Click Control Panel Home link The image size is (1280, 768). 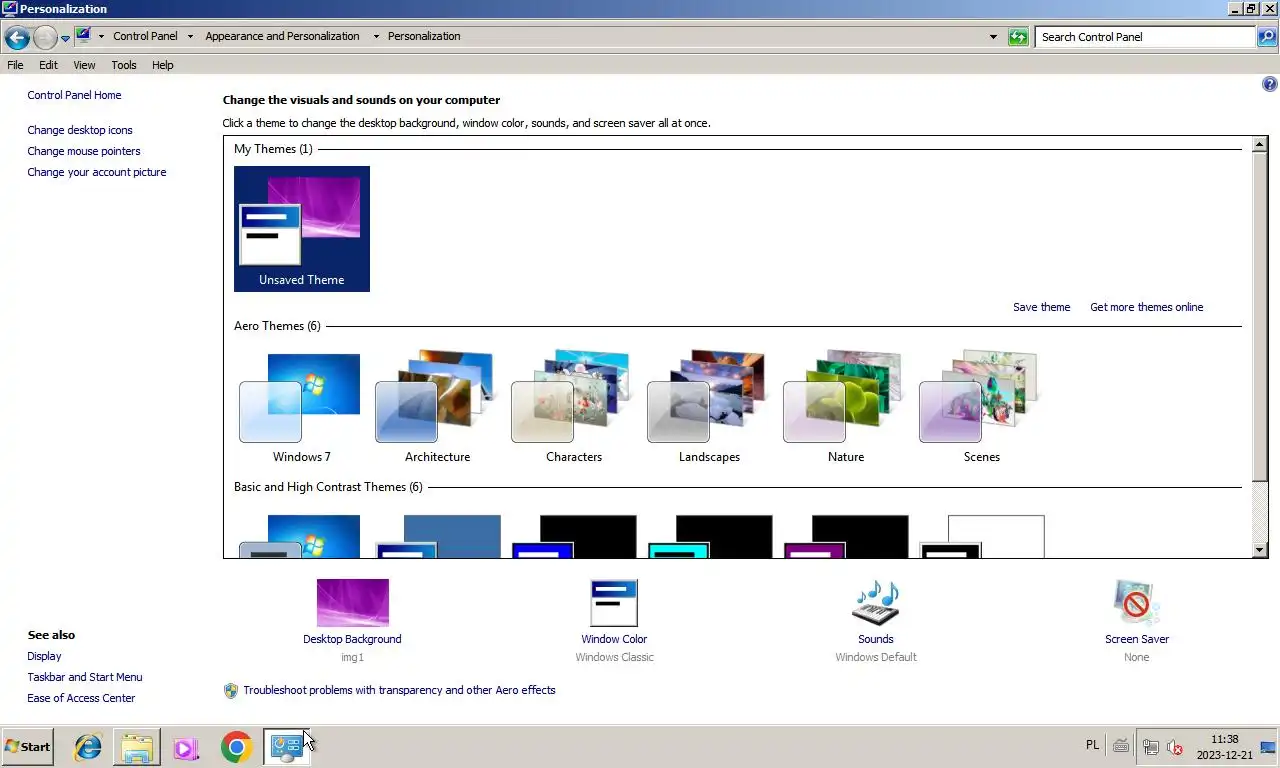click(x=74, y=95)
